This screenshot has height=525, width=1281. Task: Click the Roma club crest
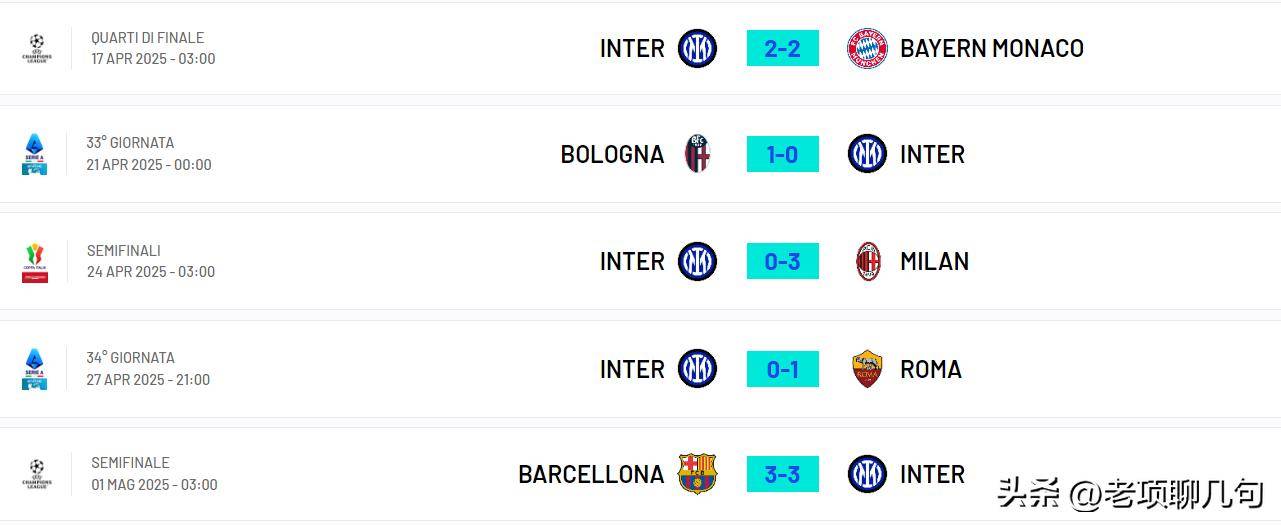coord(867,369)
